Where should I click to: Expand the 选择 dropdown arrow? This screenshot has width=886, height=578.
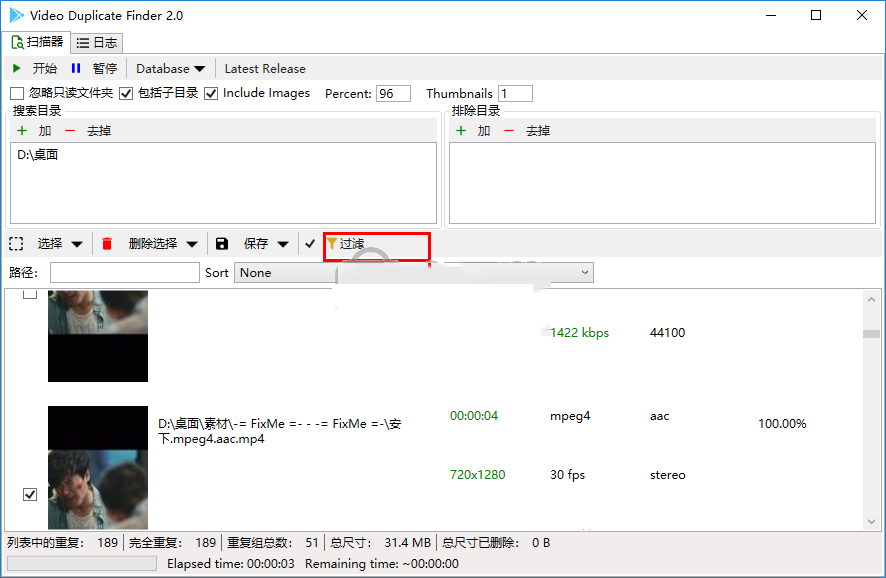[x=77, y=244]
